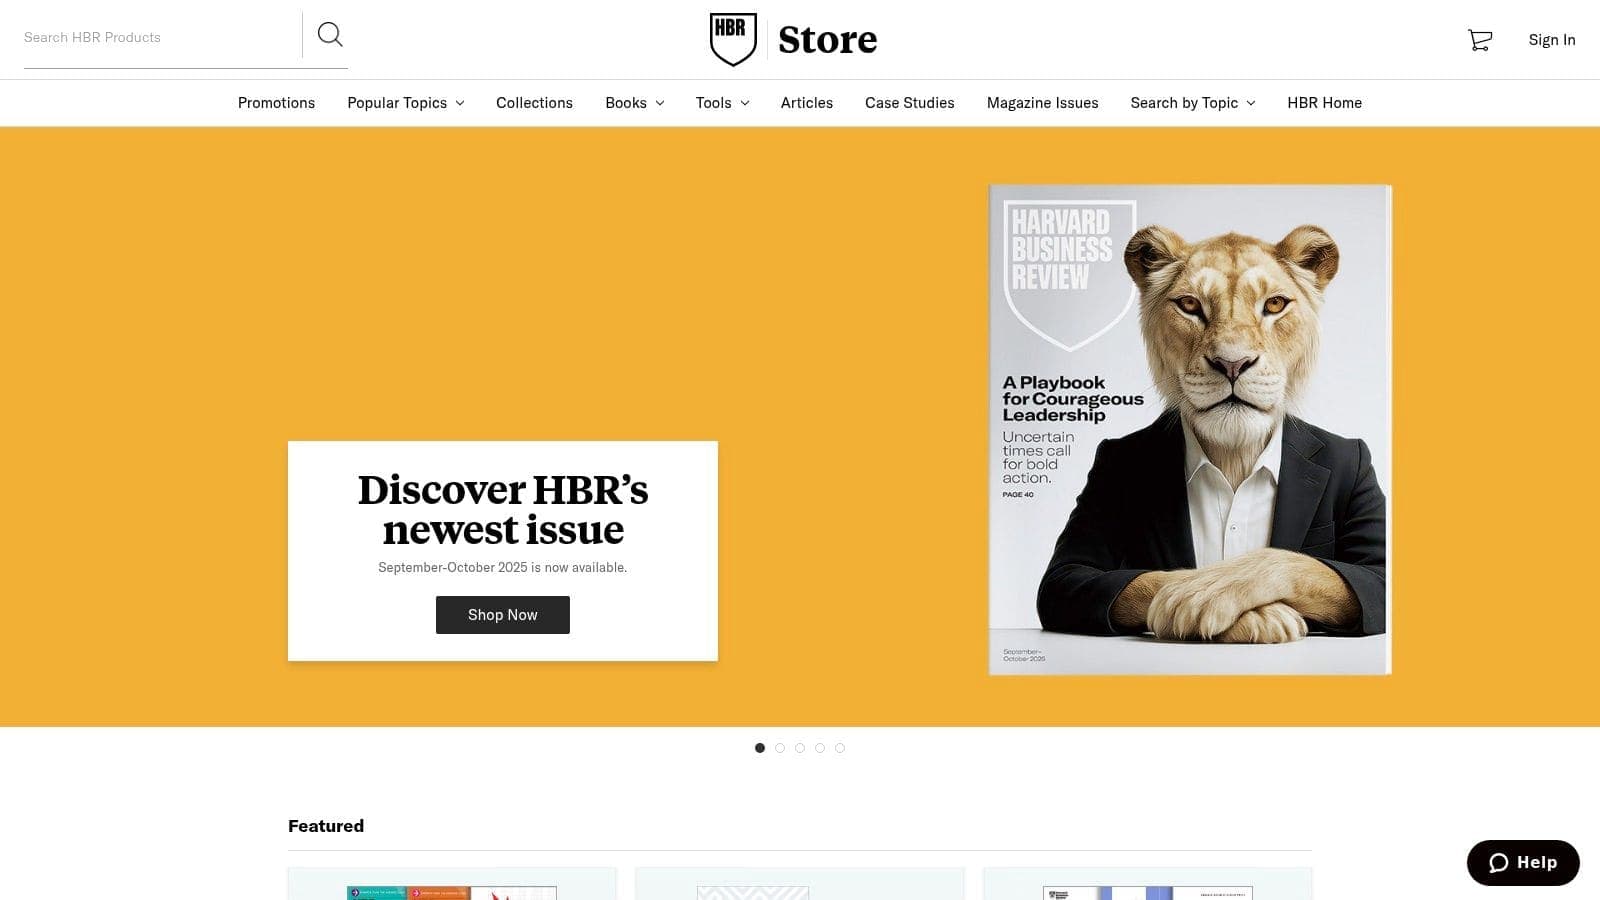The width and height of the screenshot is (1600, 900).
Task: Click the HBR shield logo
Action: tap(733, 38)
